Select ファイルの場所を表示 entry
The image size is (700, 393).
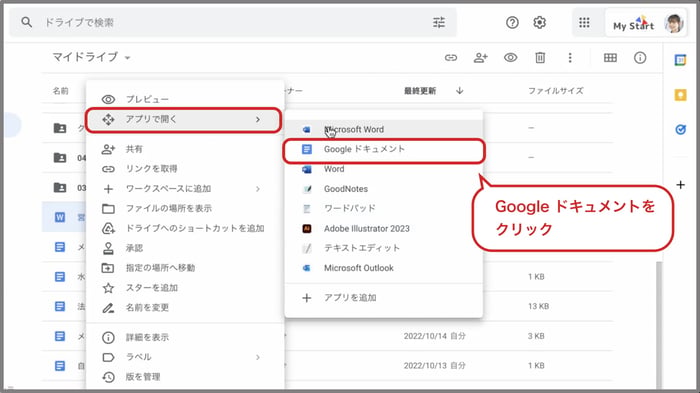185,208
